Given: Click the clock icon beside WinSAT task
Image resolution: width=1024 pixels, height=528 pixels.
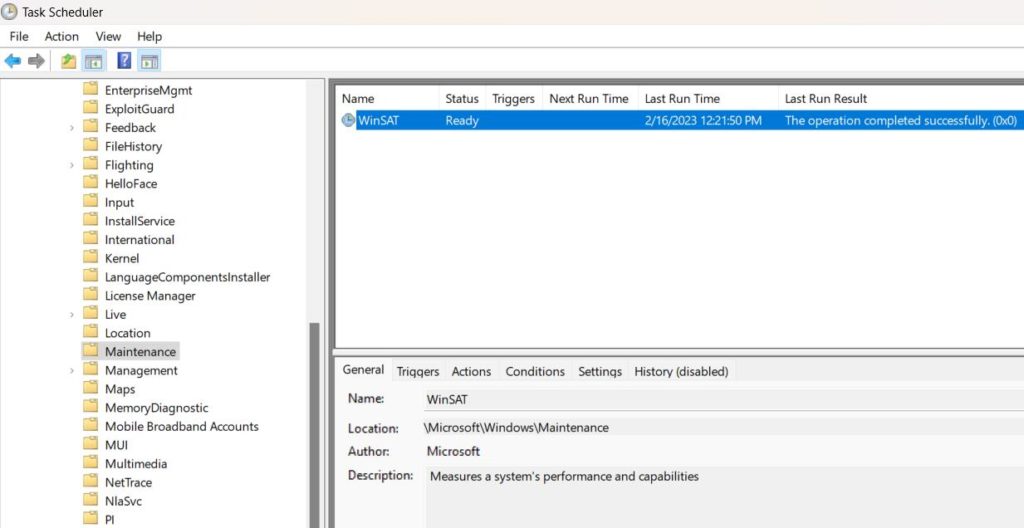Looking at the screenshot, I should tap(348, 120).
